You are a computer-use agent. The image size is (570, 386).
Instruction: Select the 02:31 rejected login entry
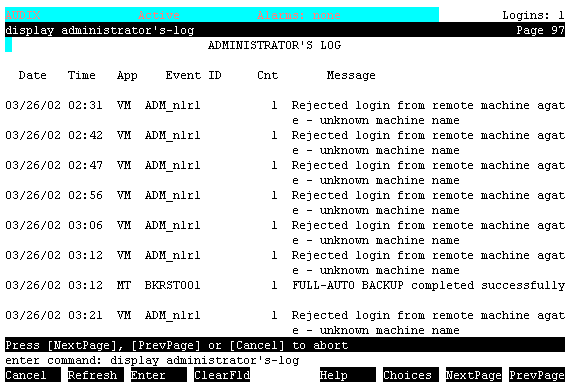coord(285,113)
